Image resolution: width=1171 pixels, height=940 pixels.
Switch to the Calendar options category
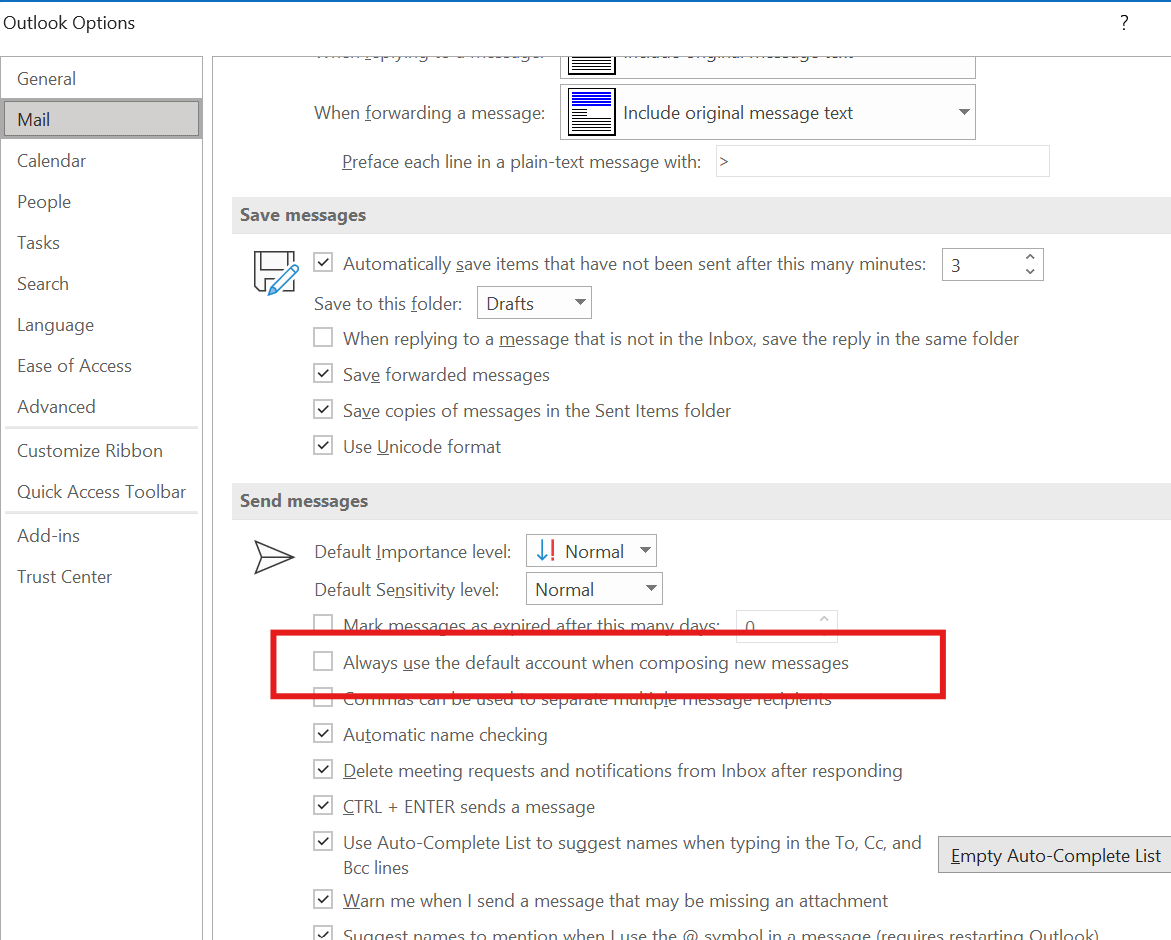[x=51, y=160]
